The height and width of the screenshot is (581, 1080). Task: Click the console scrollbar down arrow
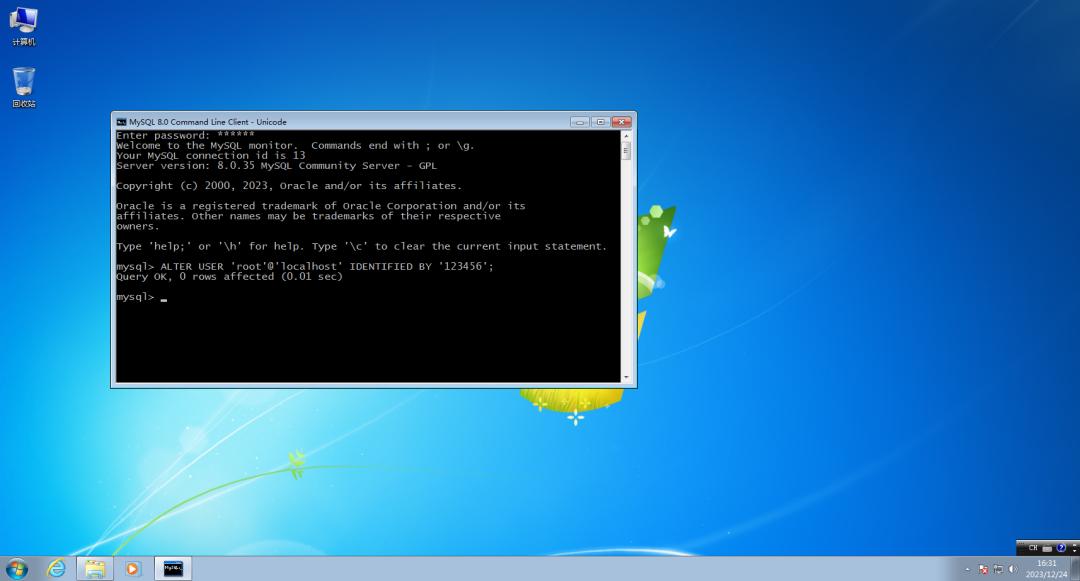(626, 377)
